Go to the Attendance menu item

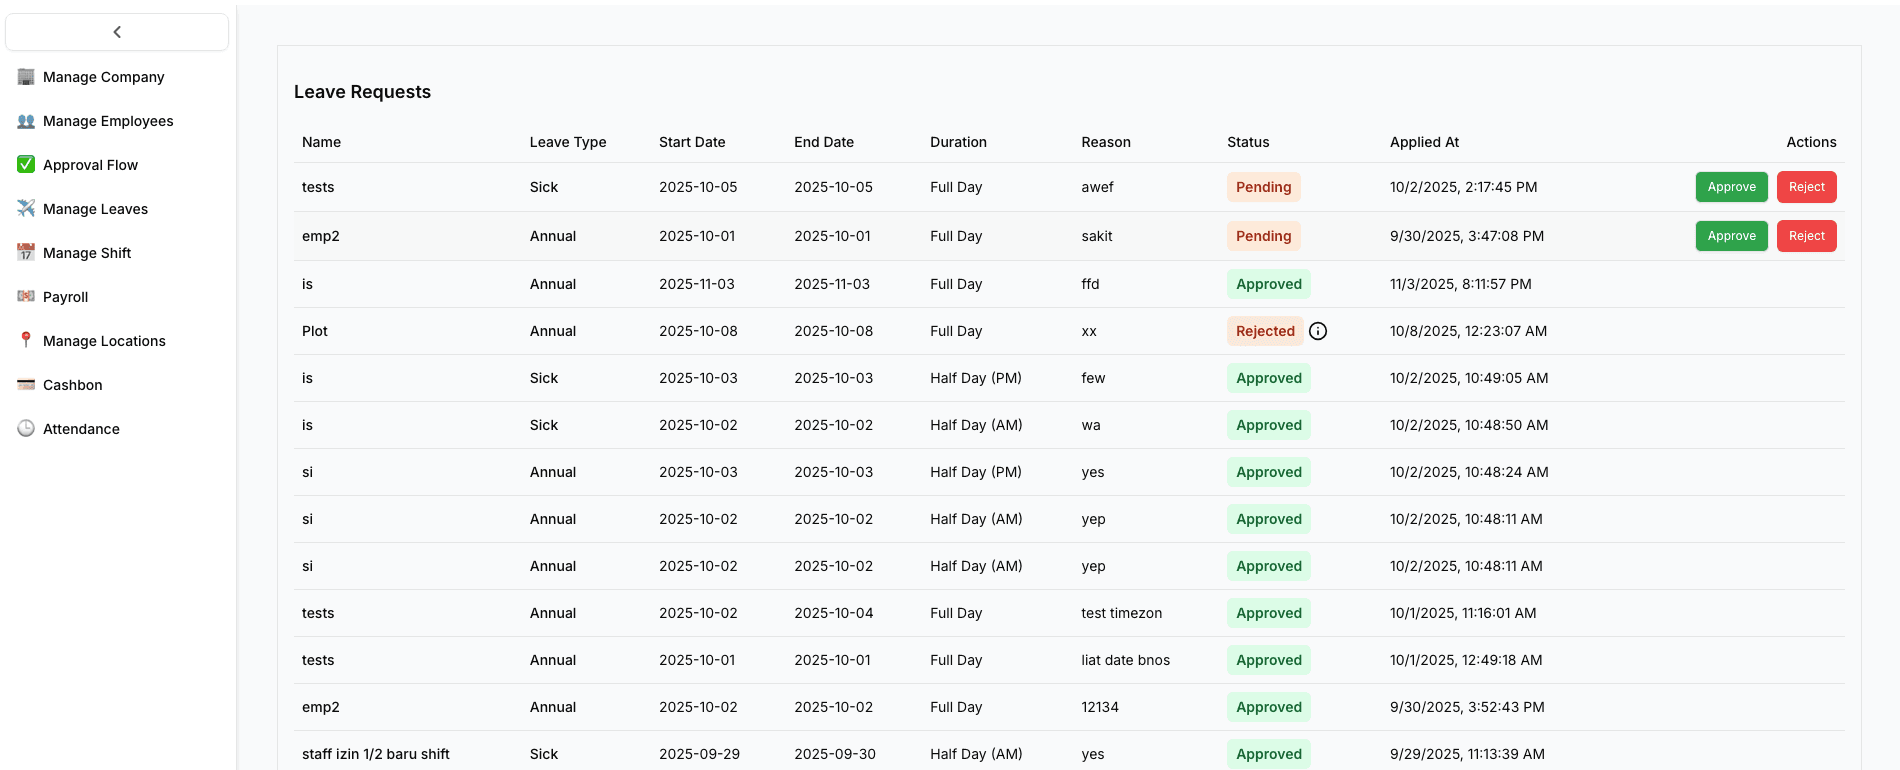coord(81,429)
